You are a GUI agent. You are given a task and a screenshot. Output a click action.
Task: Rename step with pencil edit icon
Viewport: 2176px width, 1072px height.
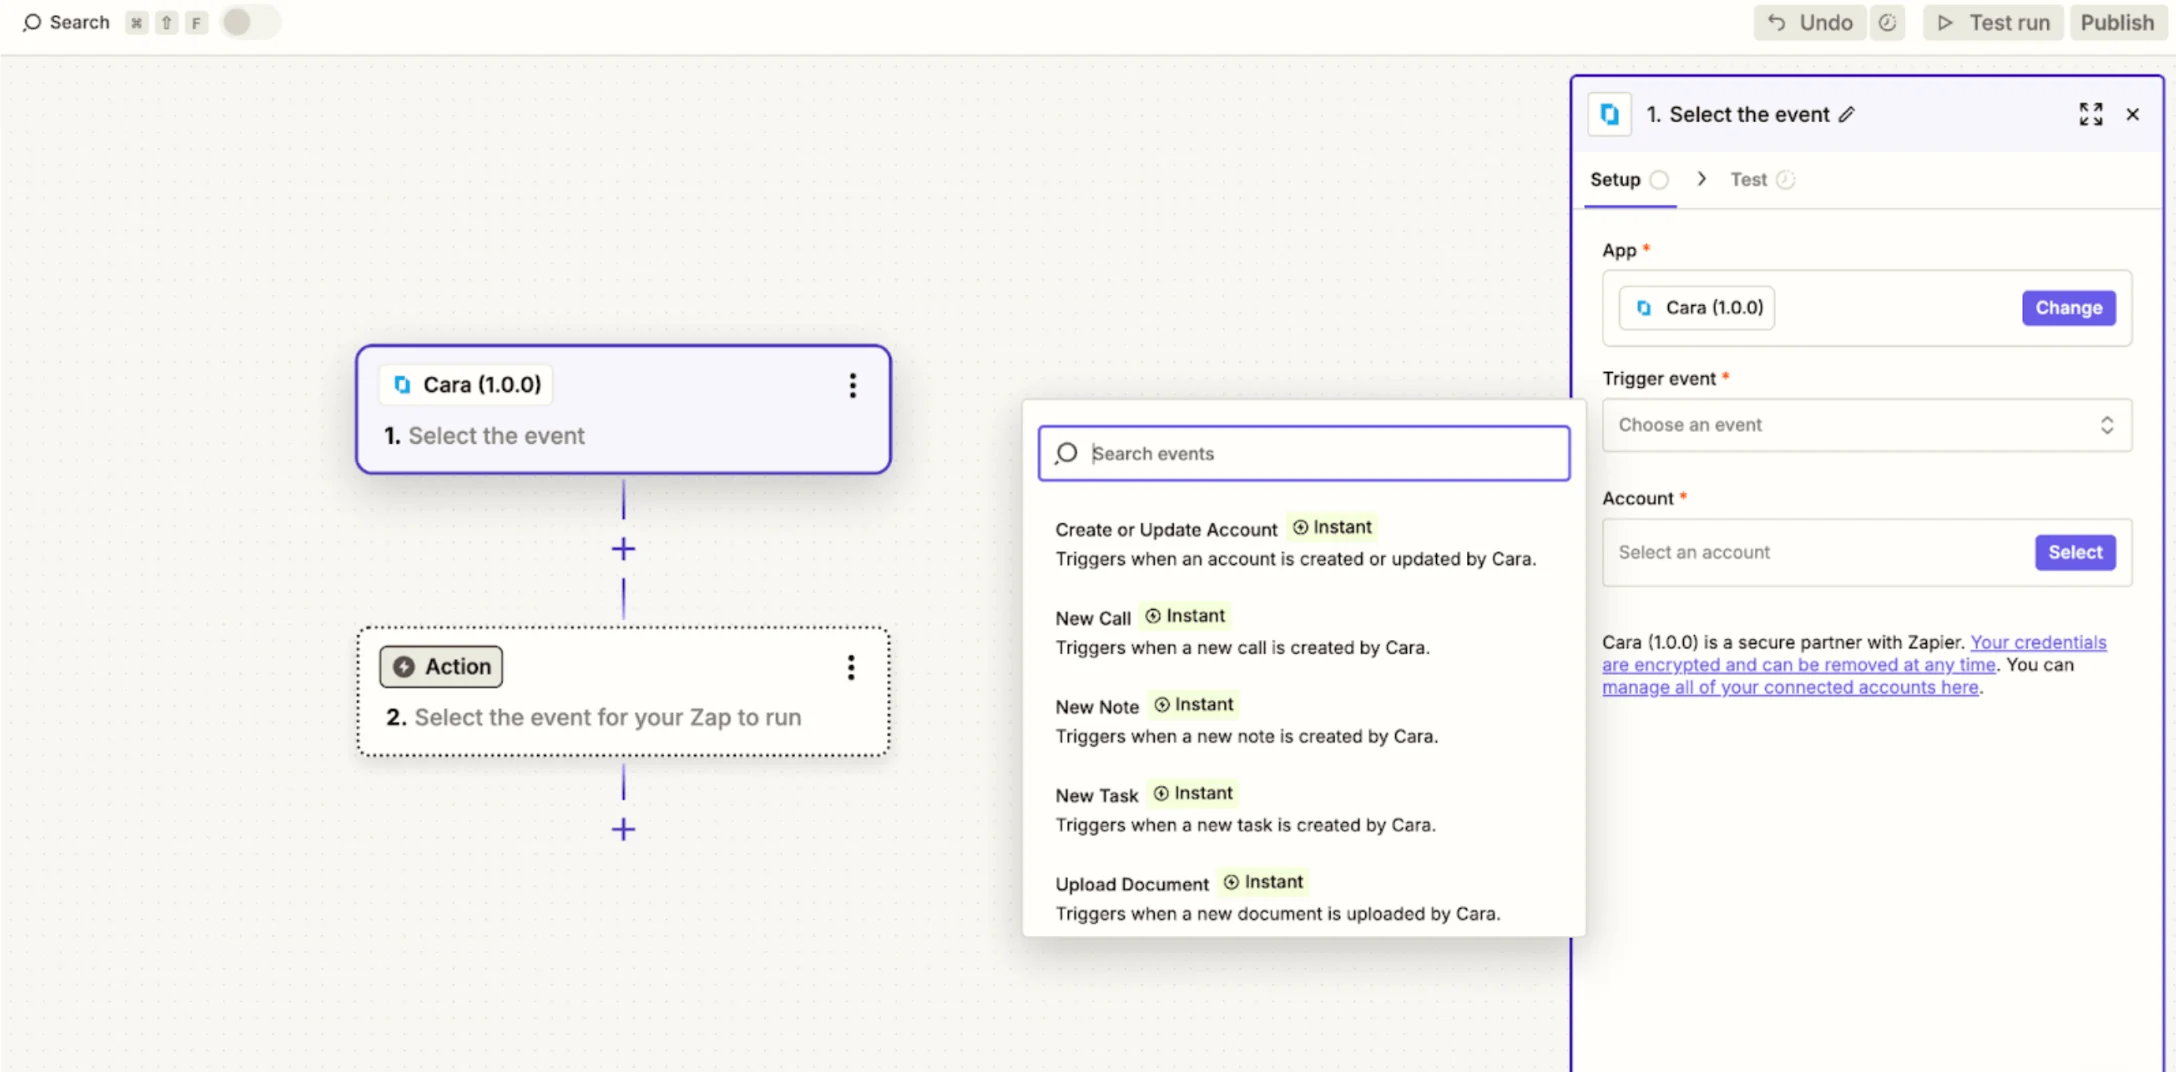pyautogui.click(x=1847, y=114)
